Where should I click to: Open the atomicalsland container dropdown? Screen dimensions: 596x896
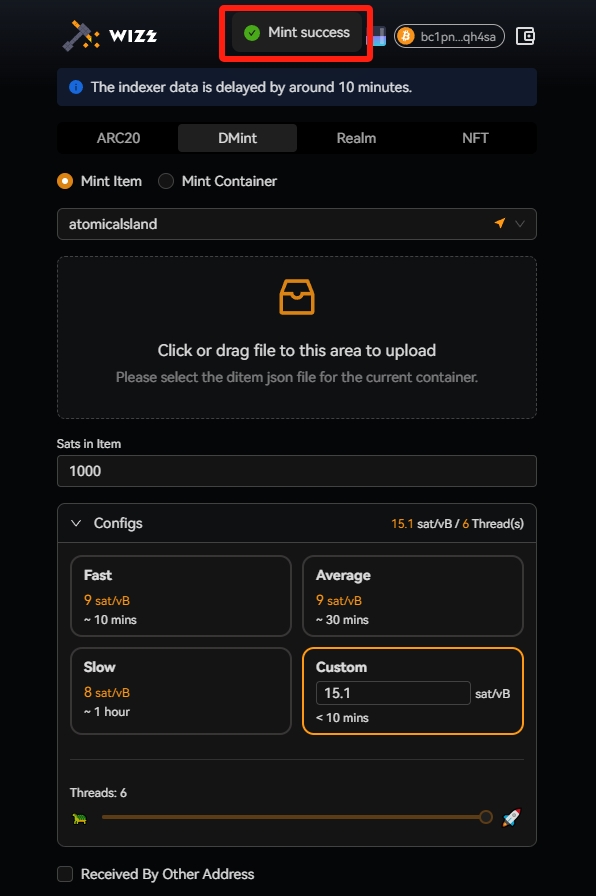coord(297,224)
